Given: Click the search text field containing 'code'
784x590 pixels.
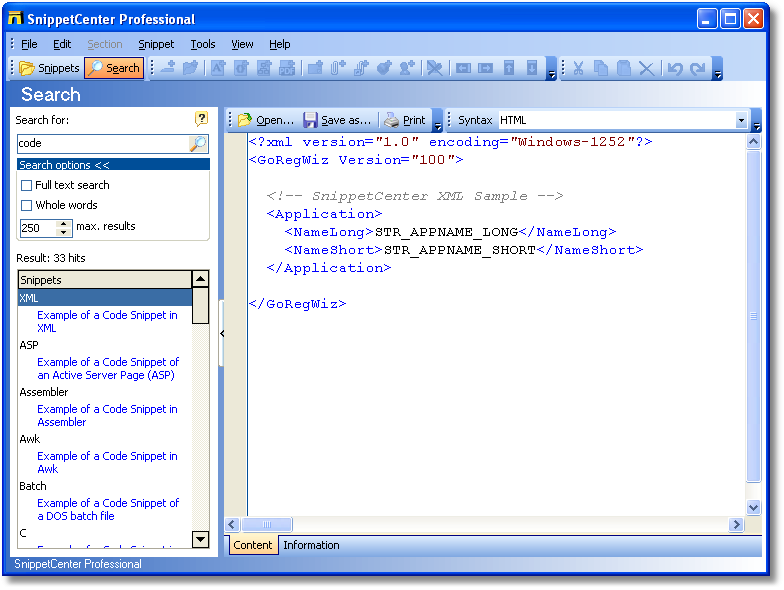Looking at the screenshot, I should 103,144.
